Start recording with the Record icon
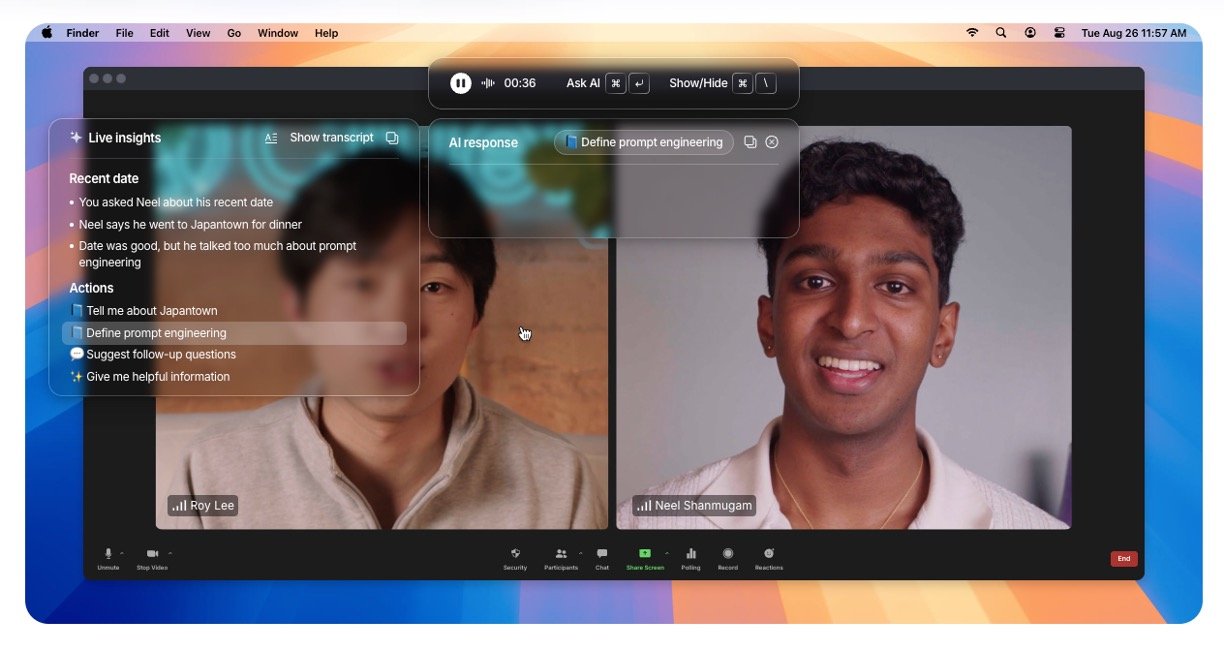The width and height of the screenshot is (1224, 652). [728, 554]
